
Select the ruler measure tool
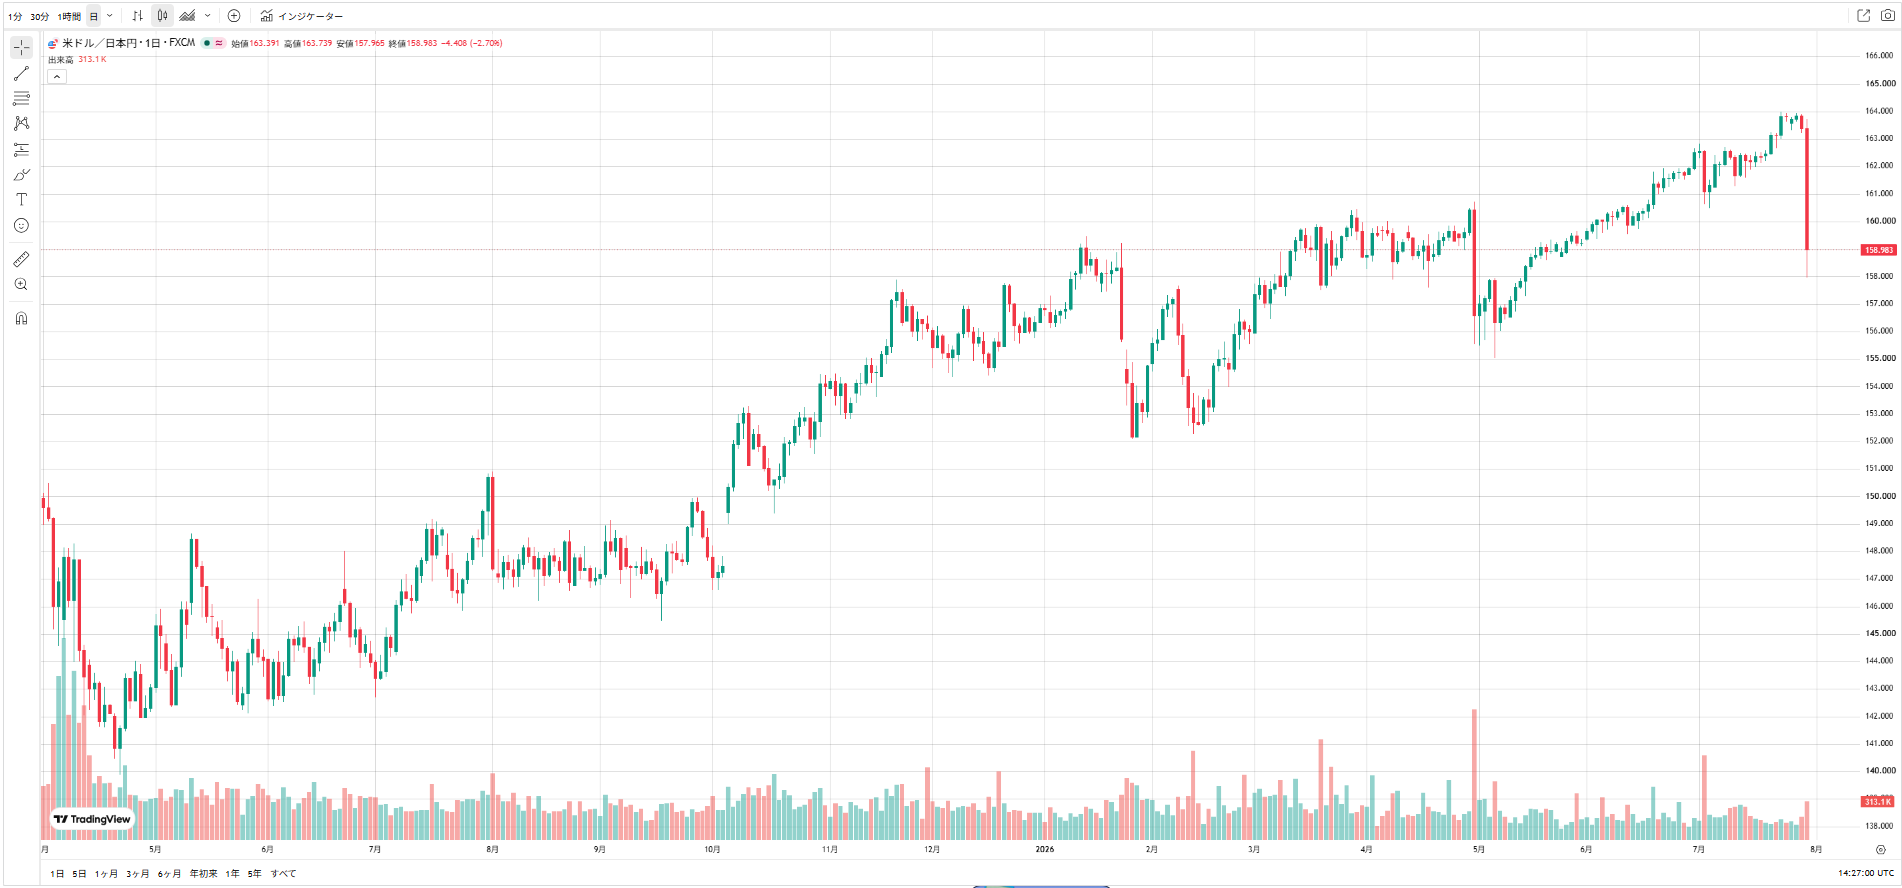pyautogui.click(x=21, y=259)
